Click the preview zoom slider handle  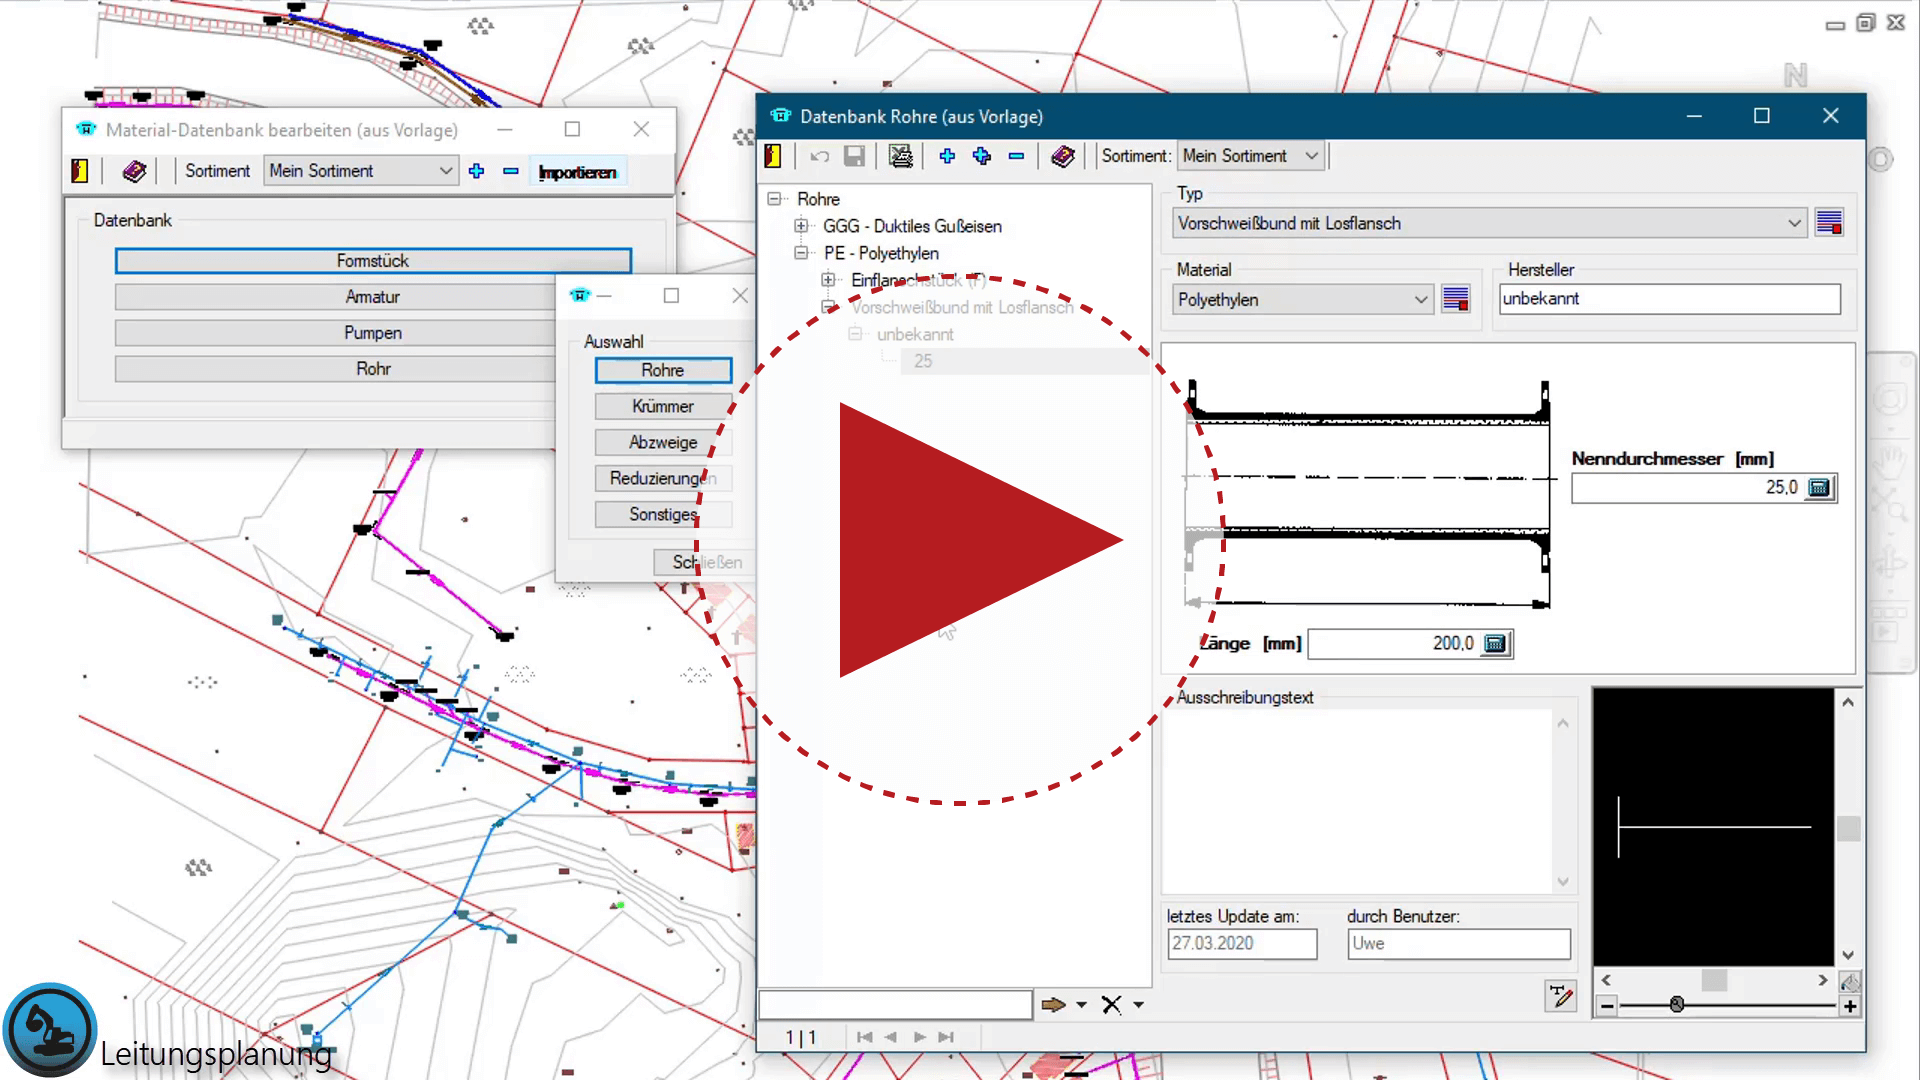pos(1677,1004)
